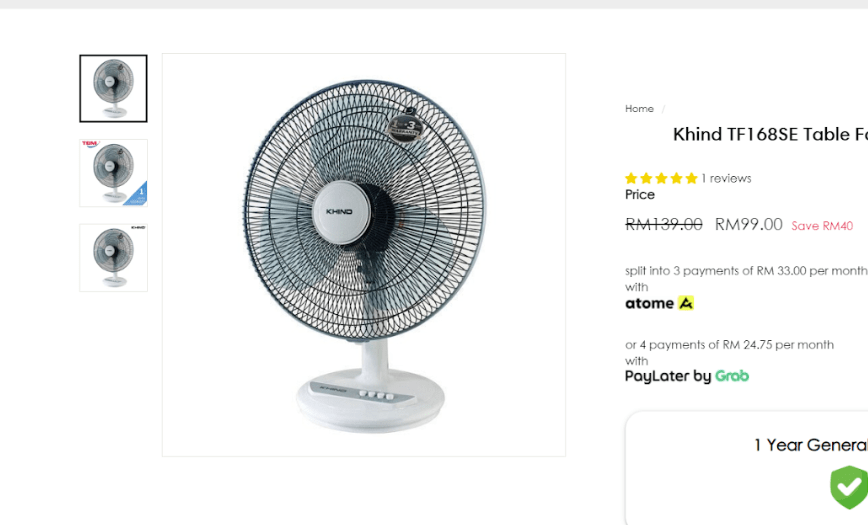Click the green Grab logo

[x=732, y=376]
